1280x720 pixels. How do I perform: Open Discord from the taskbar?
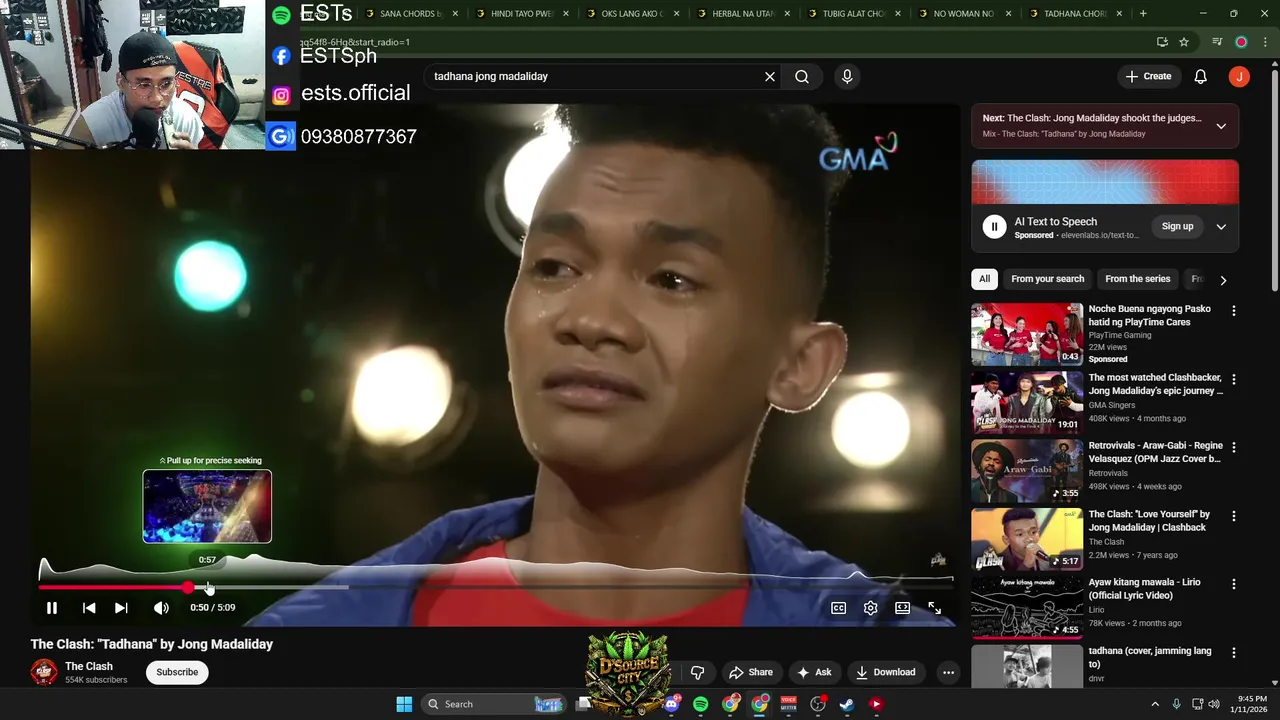[x=672, y=704]
